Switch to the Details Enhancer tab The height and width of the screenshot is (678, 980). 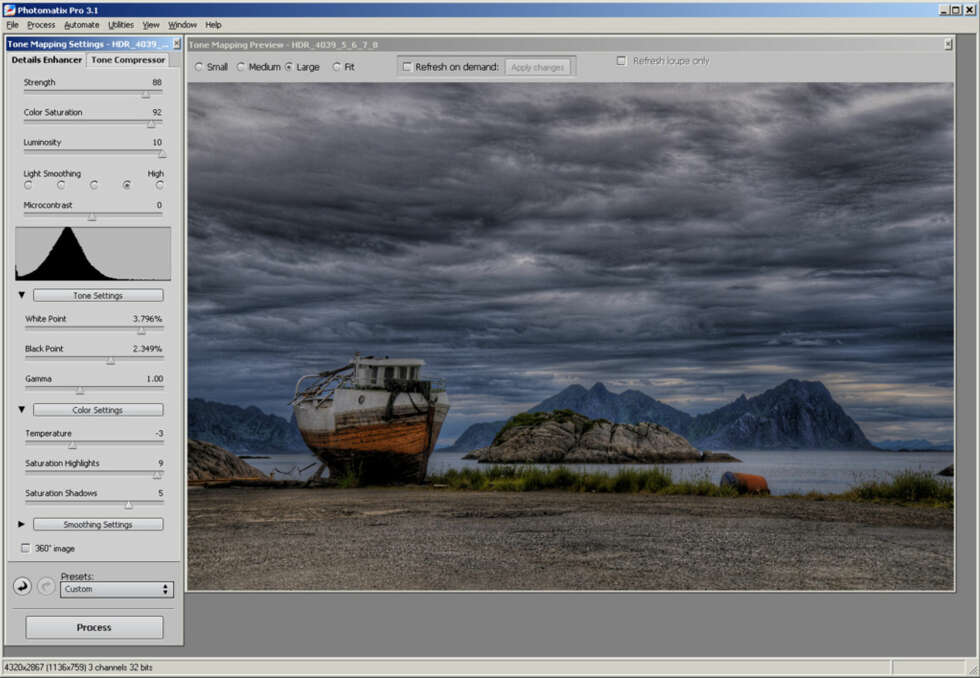47,60
